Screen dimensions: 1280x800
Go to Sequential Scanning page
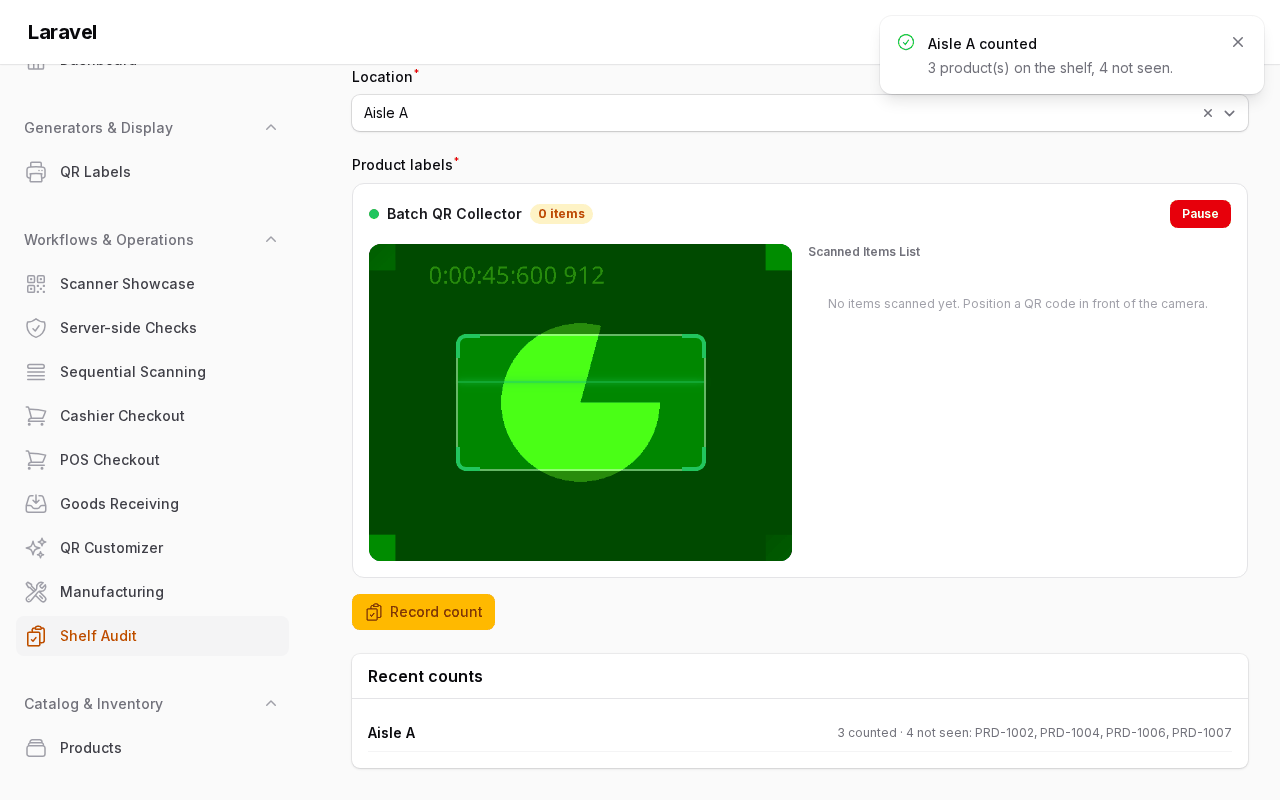[x=152, y=372]
